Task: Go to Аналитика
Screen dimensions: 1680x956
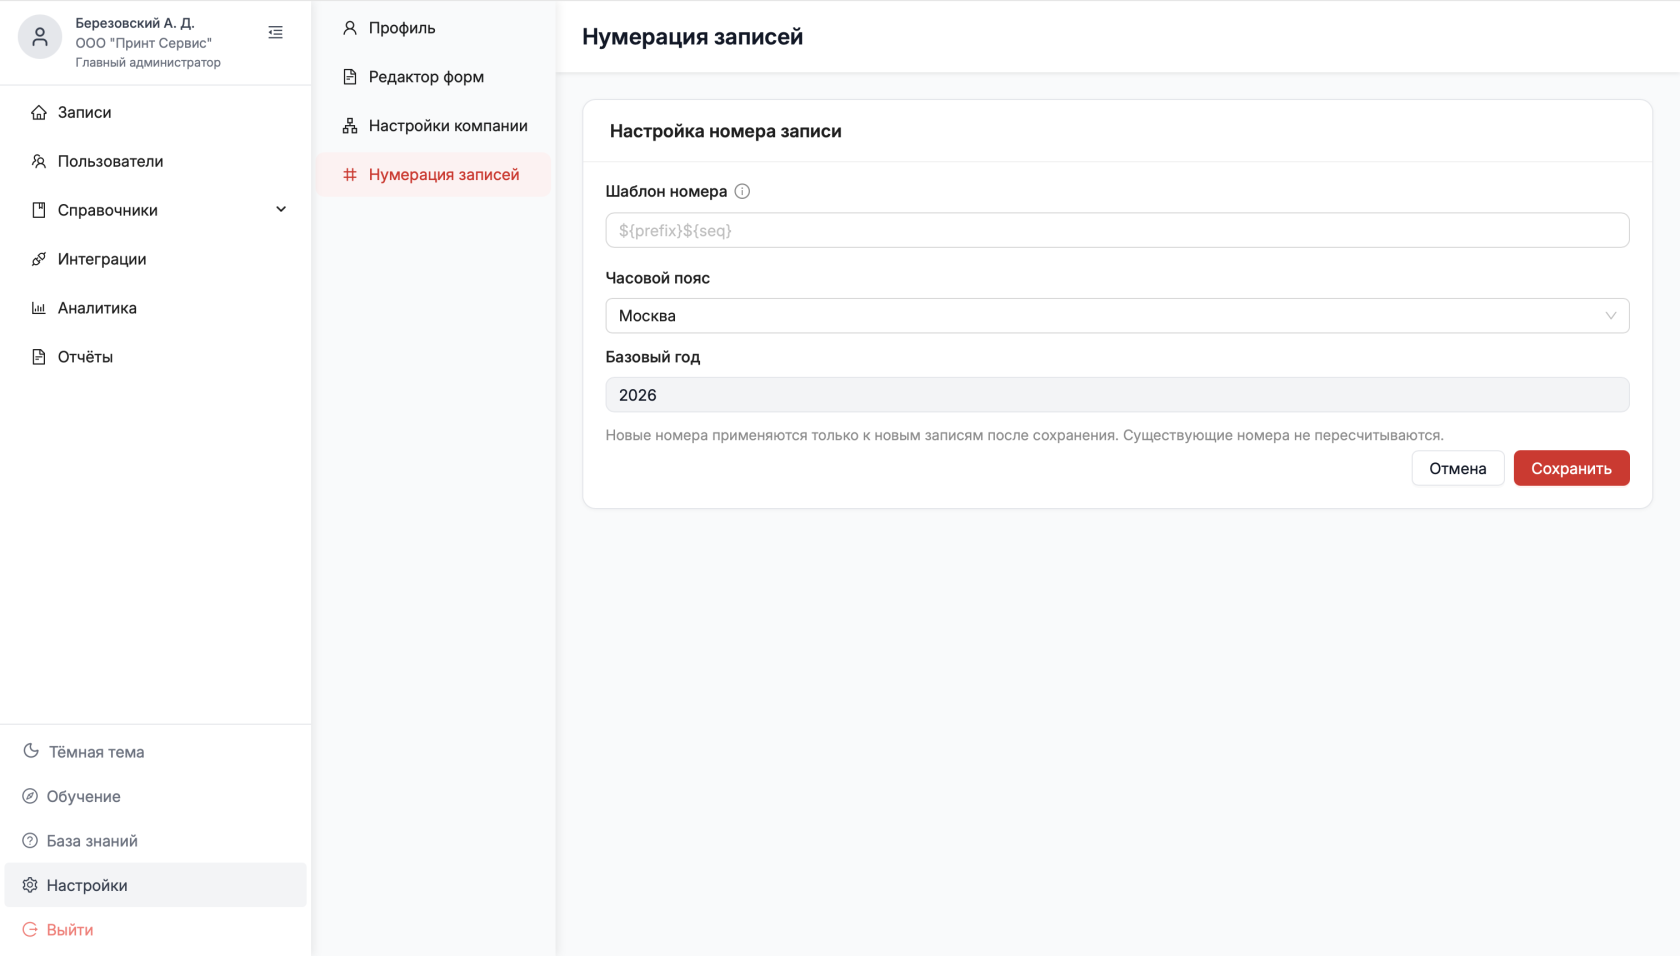Action: [156, 308]
